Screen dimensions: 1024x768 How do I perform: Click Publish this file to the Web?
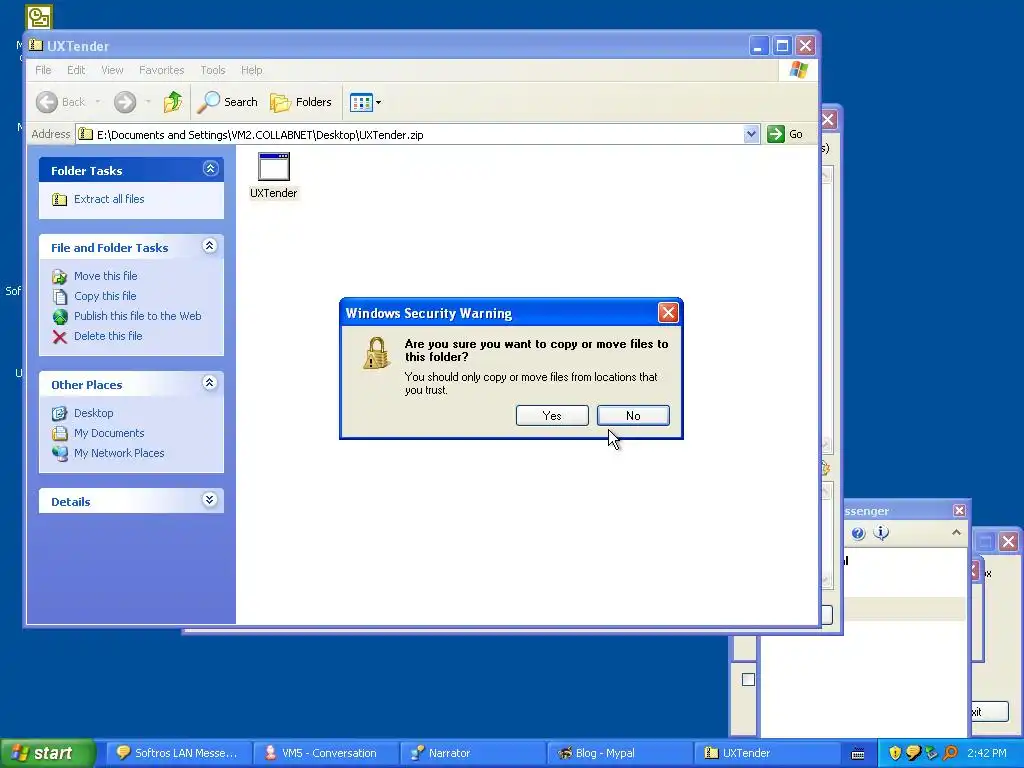click(137, 316)
